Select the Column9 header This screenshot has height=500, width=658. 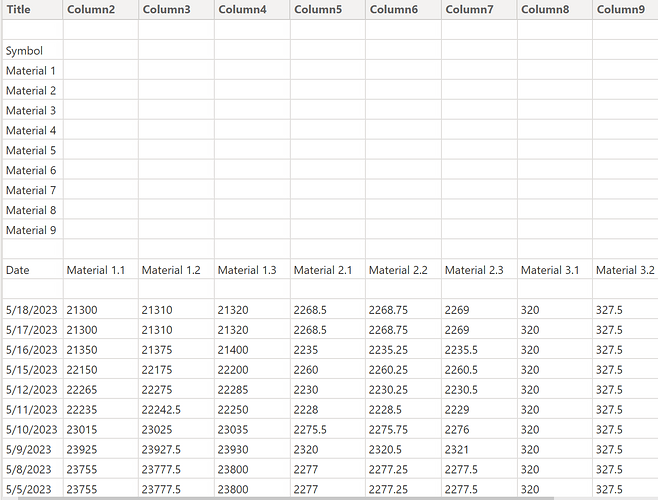point(625,9)
